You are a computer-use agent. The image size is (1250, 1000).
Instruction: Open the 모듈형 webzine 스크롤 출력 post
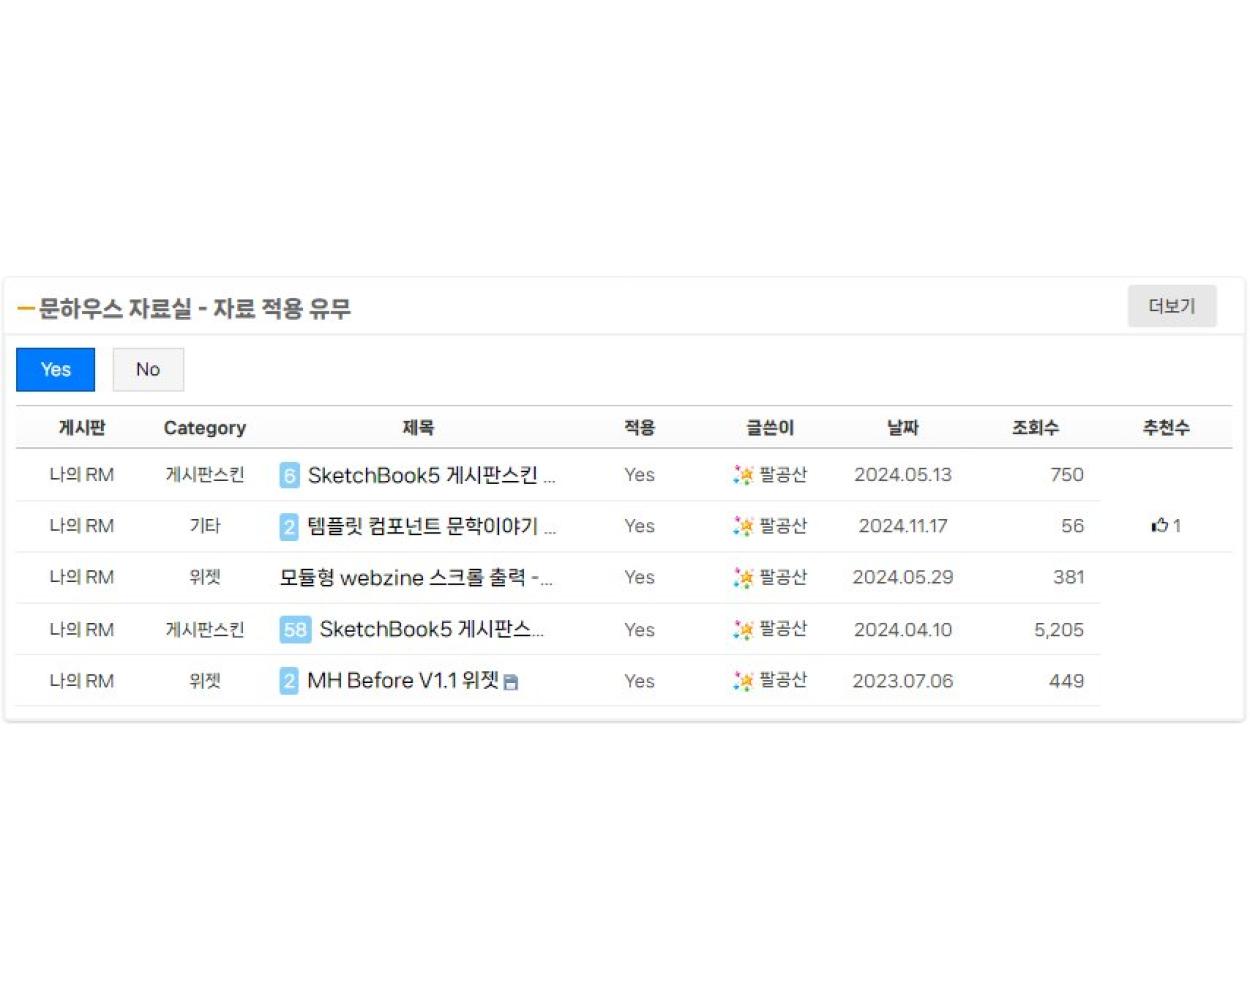point(416,577)
